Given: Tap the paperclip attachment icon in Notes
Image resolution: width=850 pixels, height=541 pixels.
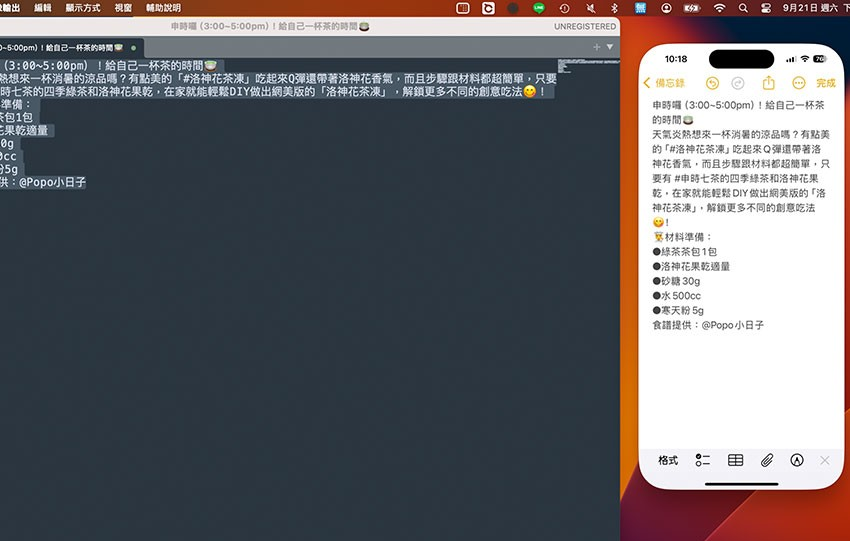Looking at the screenshot, I should tap(767, 460).
